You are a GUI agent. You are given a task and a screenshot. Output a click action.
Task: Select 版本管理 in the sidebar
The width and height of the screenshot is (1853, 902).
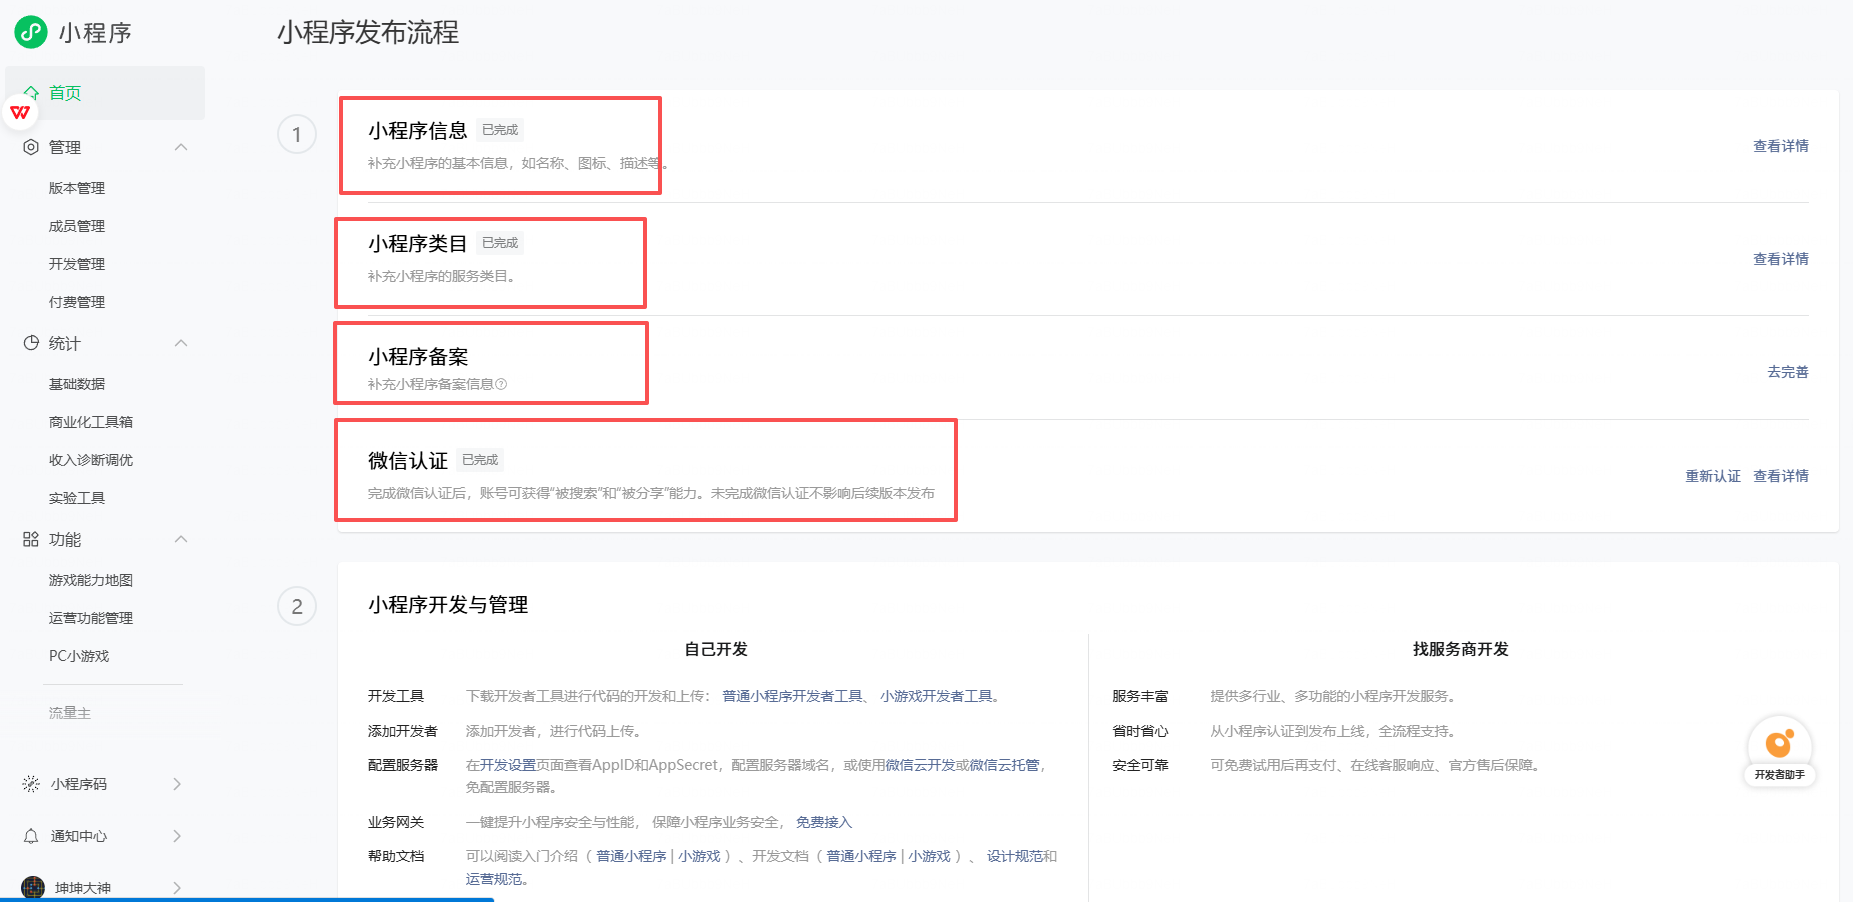[76, 187]
